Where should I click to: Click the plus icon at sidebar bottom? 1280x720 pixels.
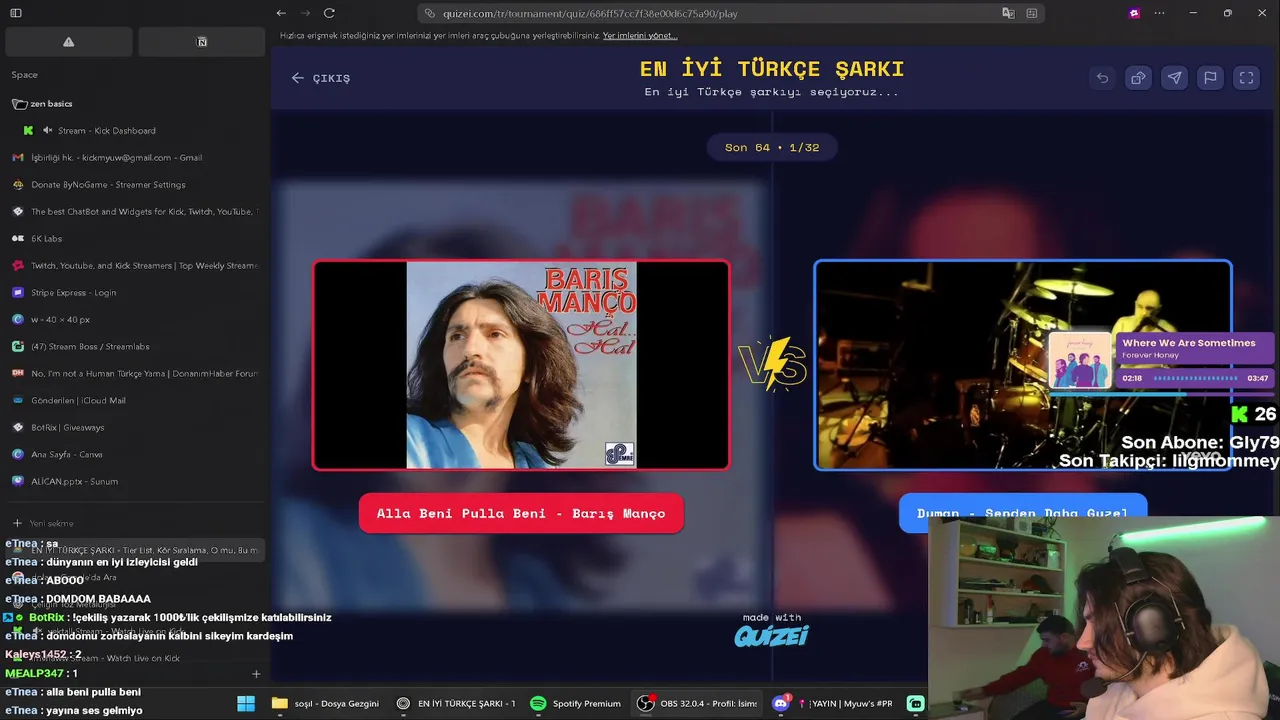tap(256, 674)
